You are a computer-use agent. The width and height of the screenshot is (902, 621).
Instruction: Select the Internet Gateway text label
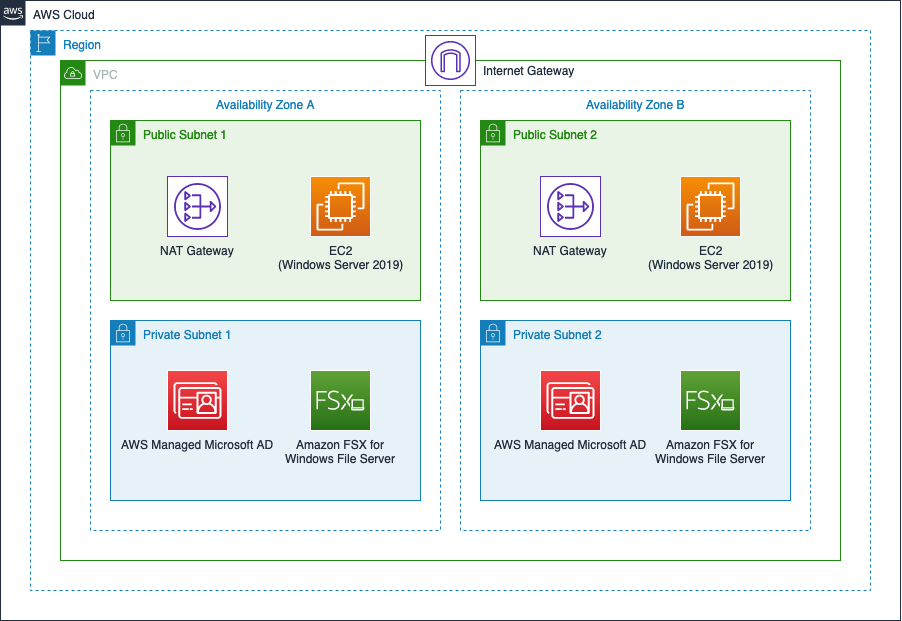(x=528, y=71)
